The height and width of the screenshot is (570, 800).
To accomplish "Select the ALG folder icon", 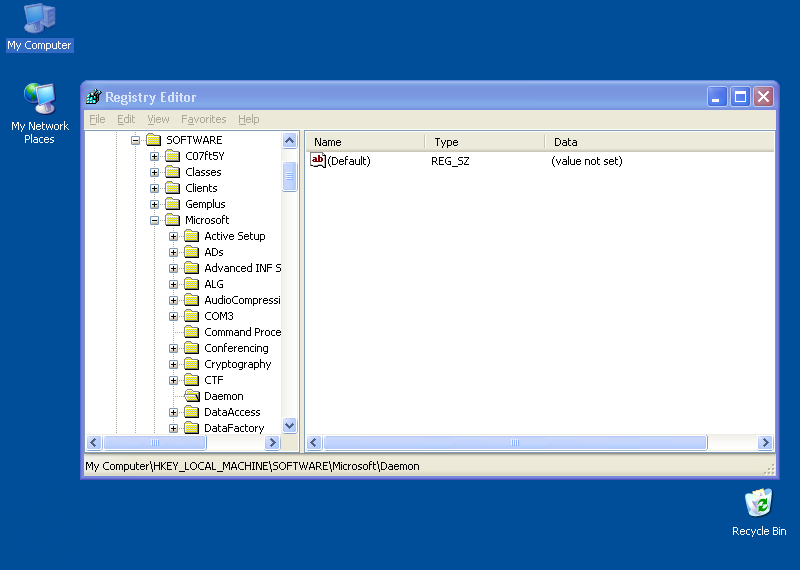I will click(x=192, y=284).
